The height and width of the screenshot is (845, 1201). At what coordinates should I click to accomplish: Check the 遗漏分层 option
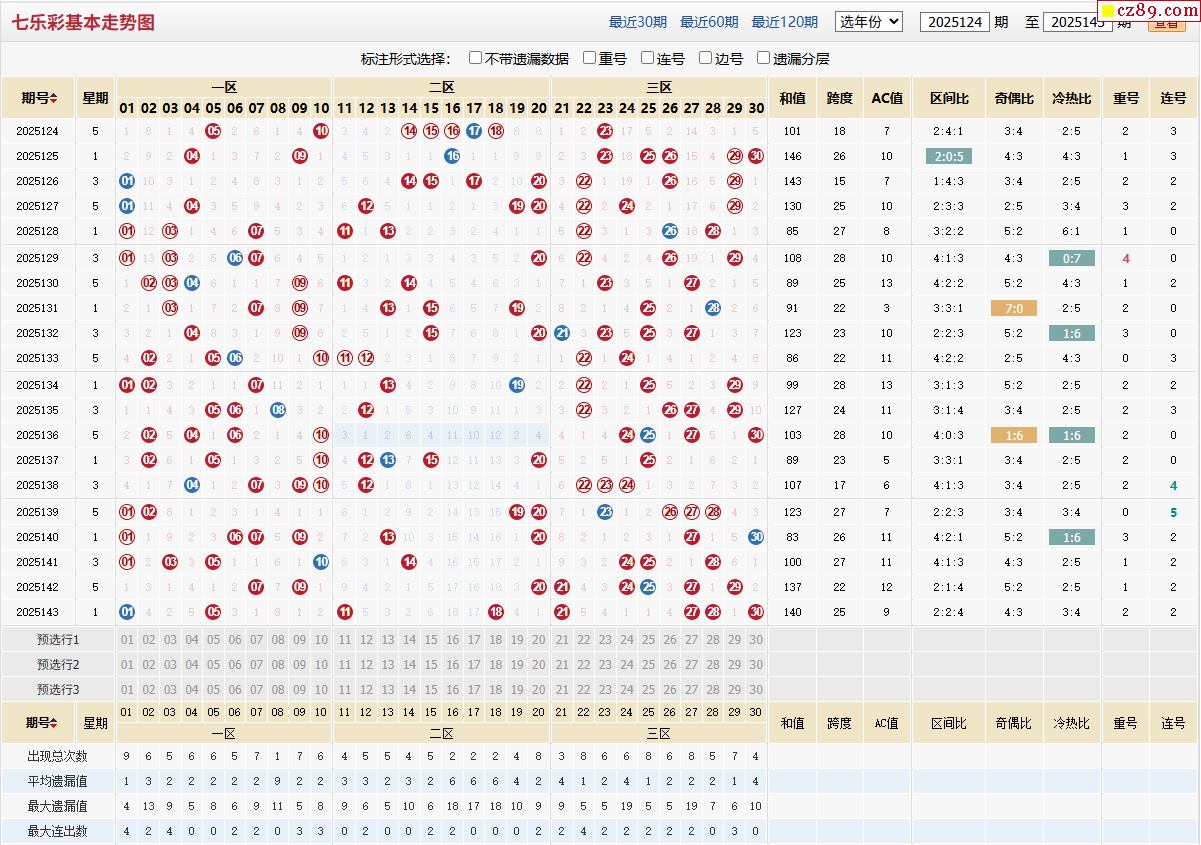764,58
